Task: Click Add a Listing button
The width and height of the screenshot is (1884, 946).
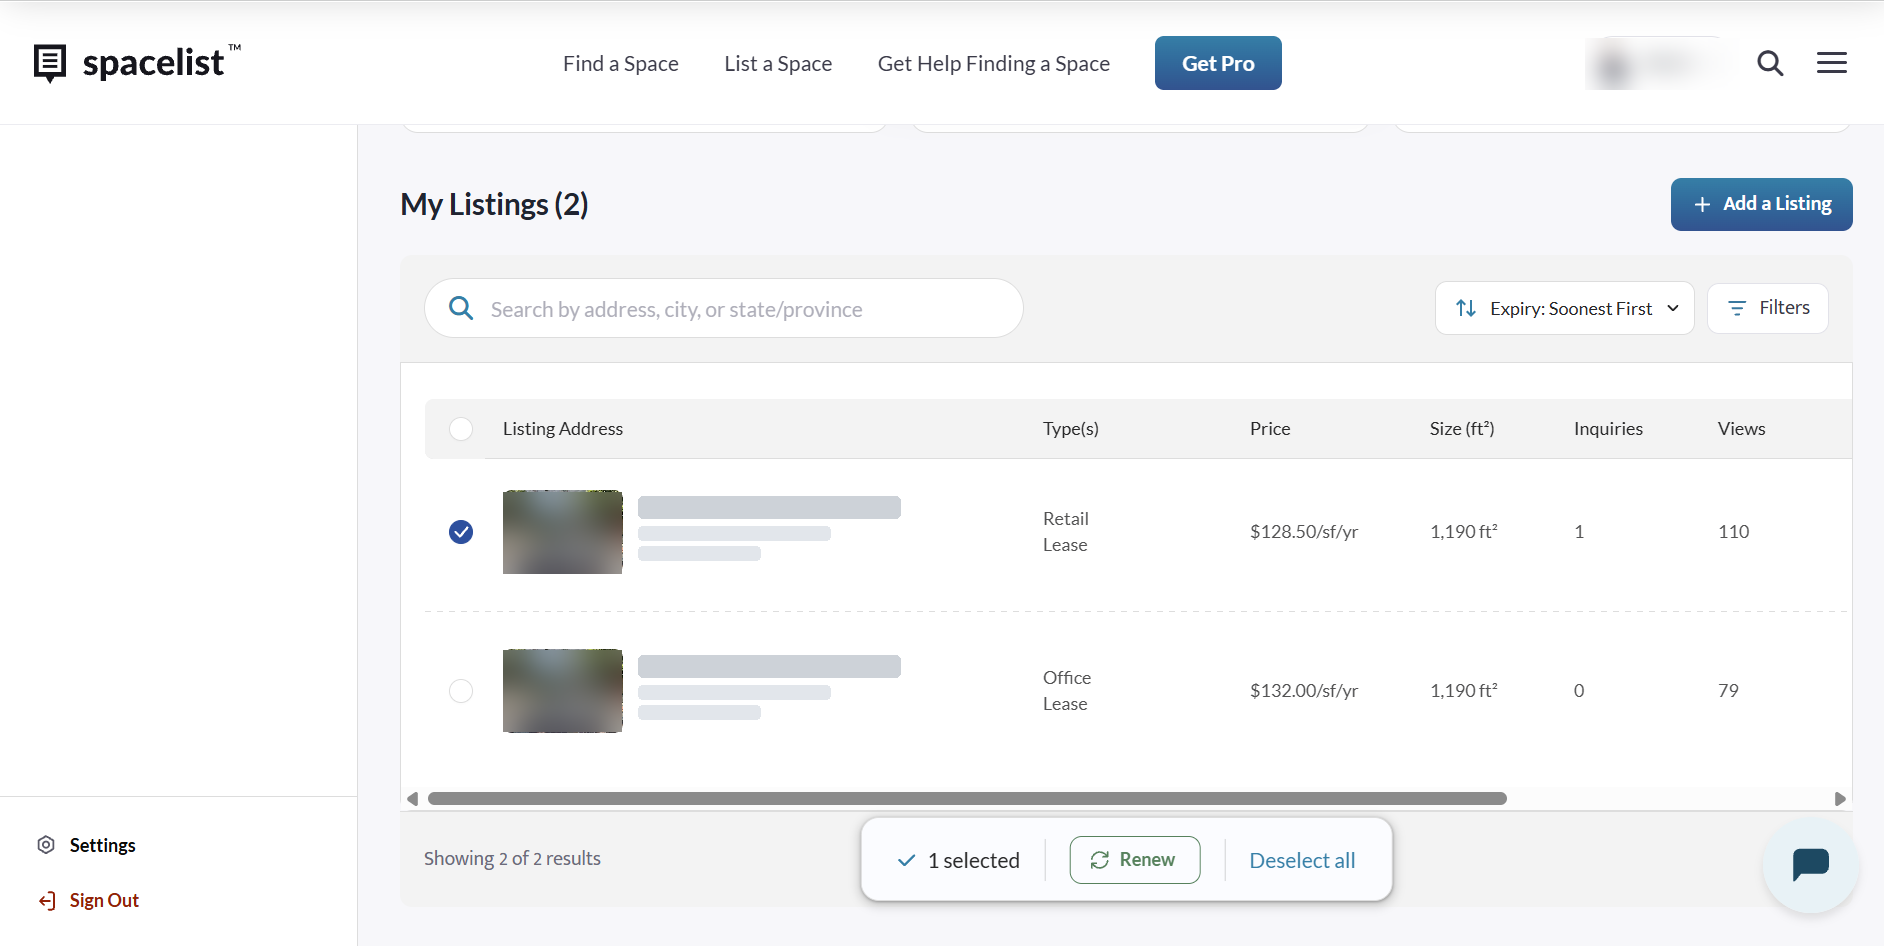Action: [1761, 204]
